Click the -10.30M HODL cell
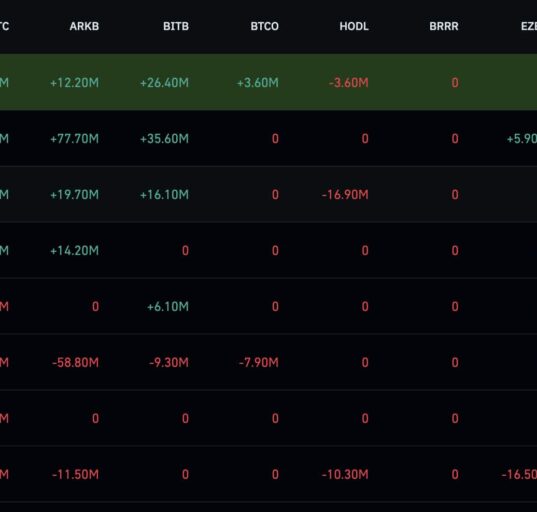The image size is (537, 512). [345, 474]
